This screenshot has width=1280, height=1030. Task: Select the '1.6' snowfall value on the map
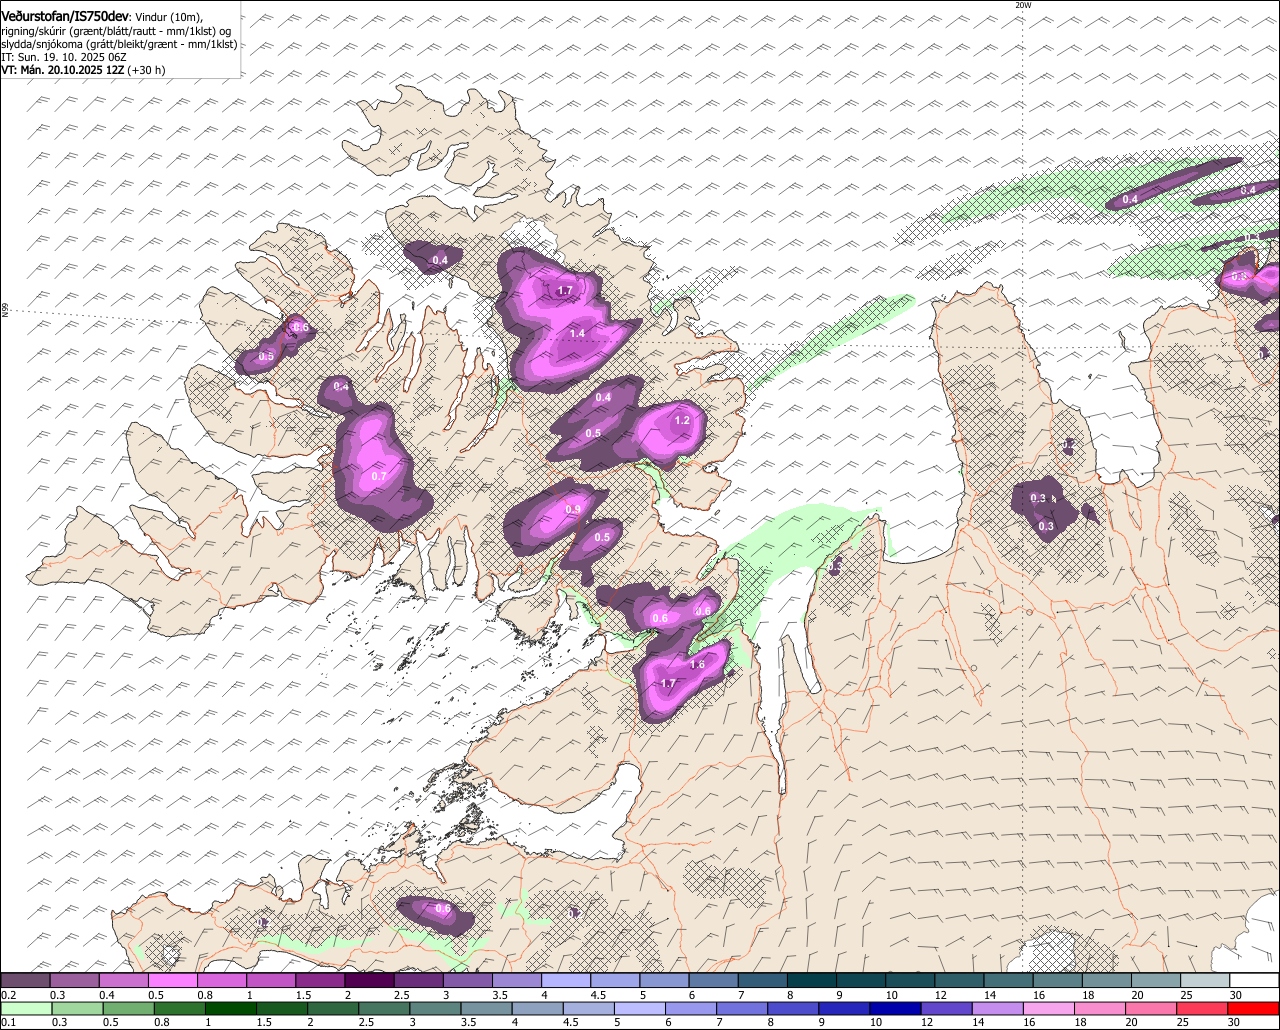click(698, 665)
